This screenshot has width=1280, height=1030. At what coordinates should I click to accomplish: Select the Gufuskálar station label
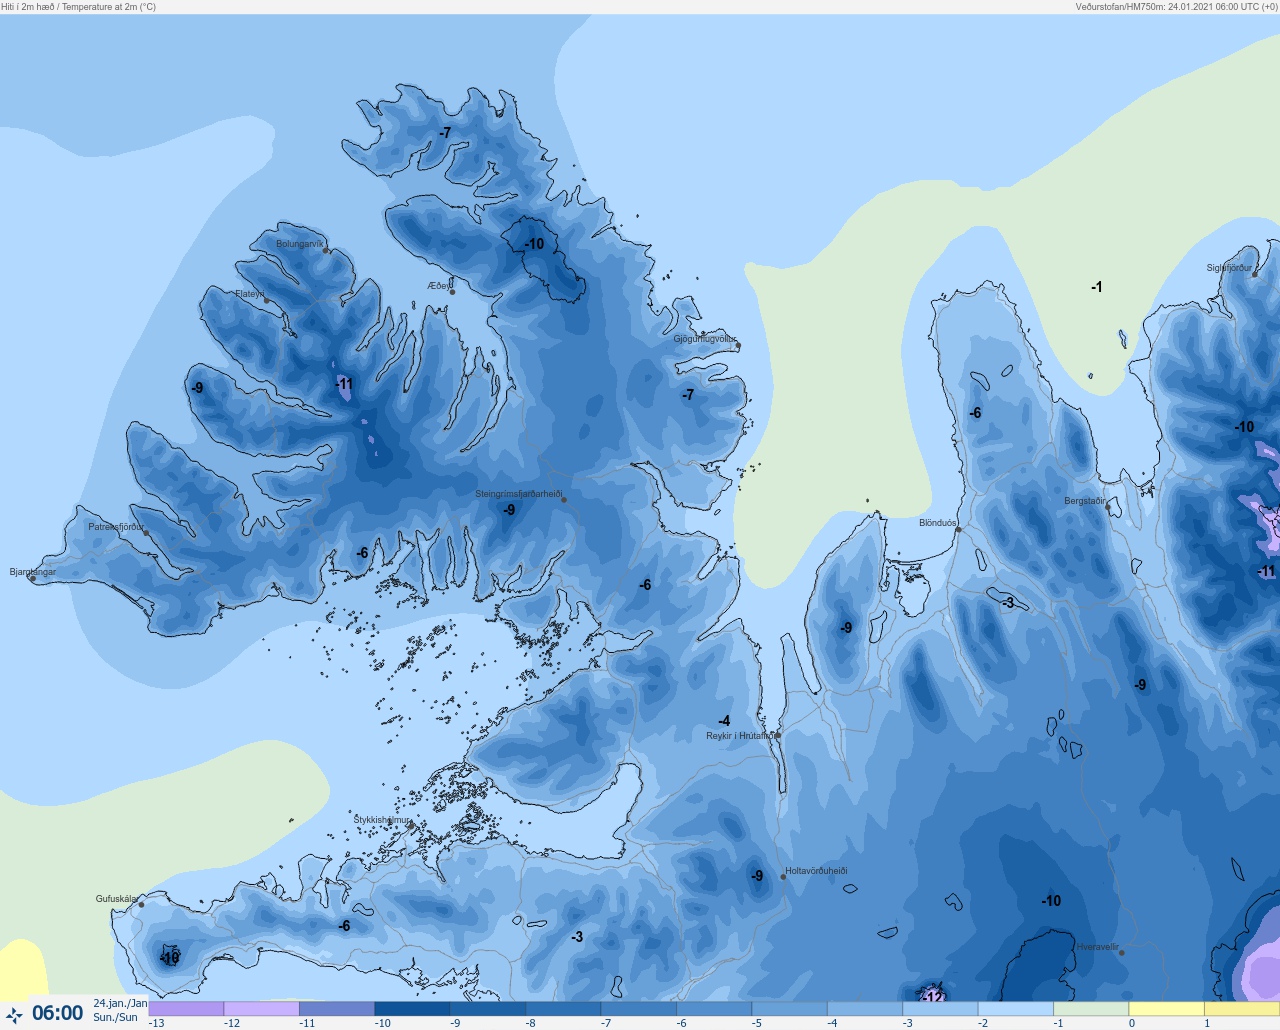click(117, 899)
